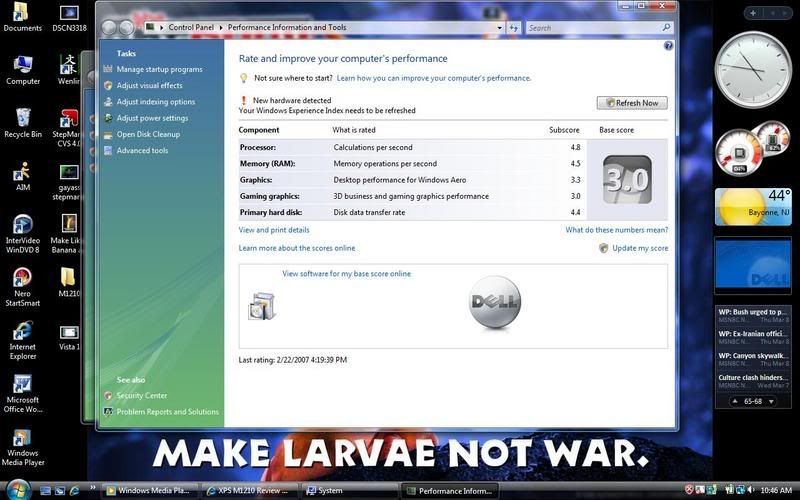Click Control Panel in the breadcrumb
Screen dimensions: 800x500
(x=191, y=28)
